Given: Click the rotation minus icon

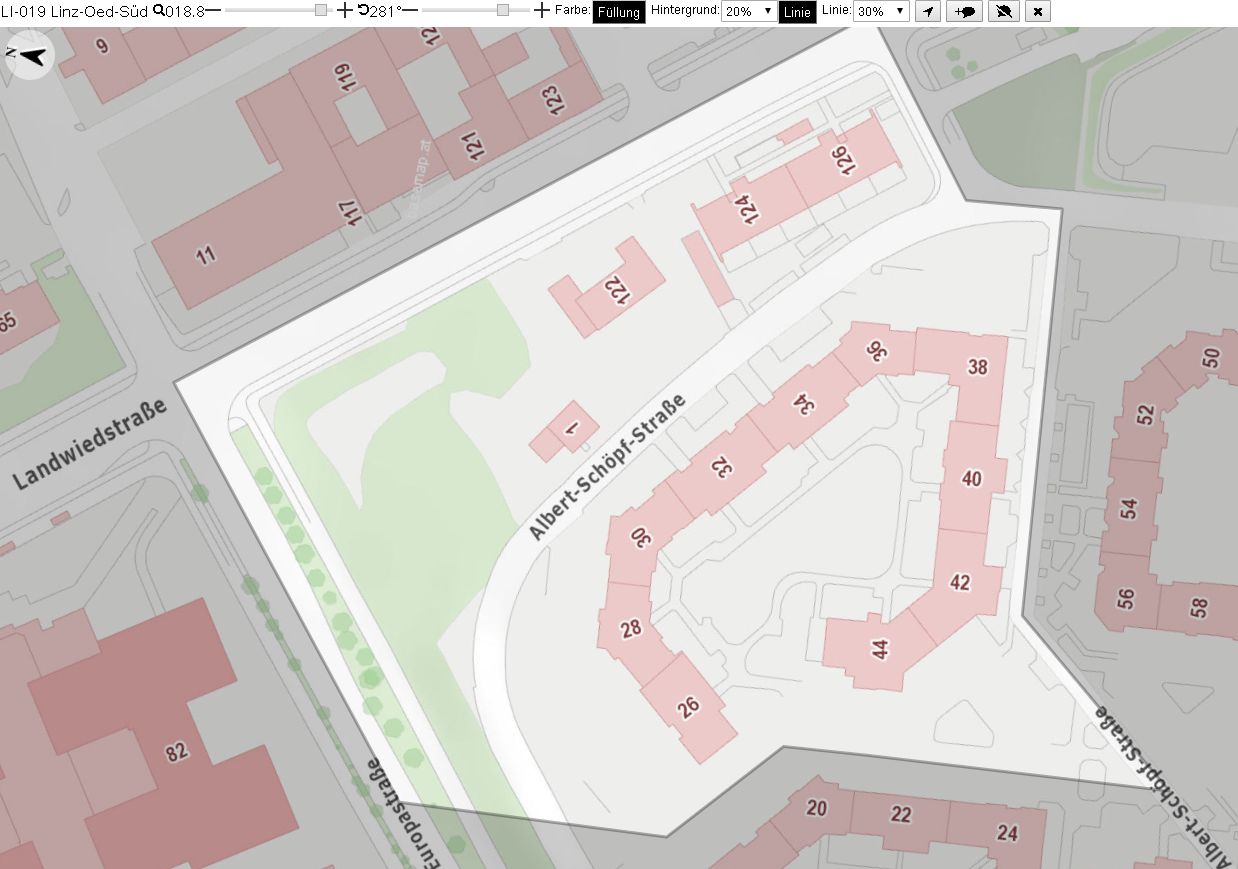Looking at the screenshot, I should [409, 11].
